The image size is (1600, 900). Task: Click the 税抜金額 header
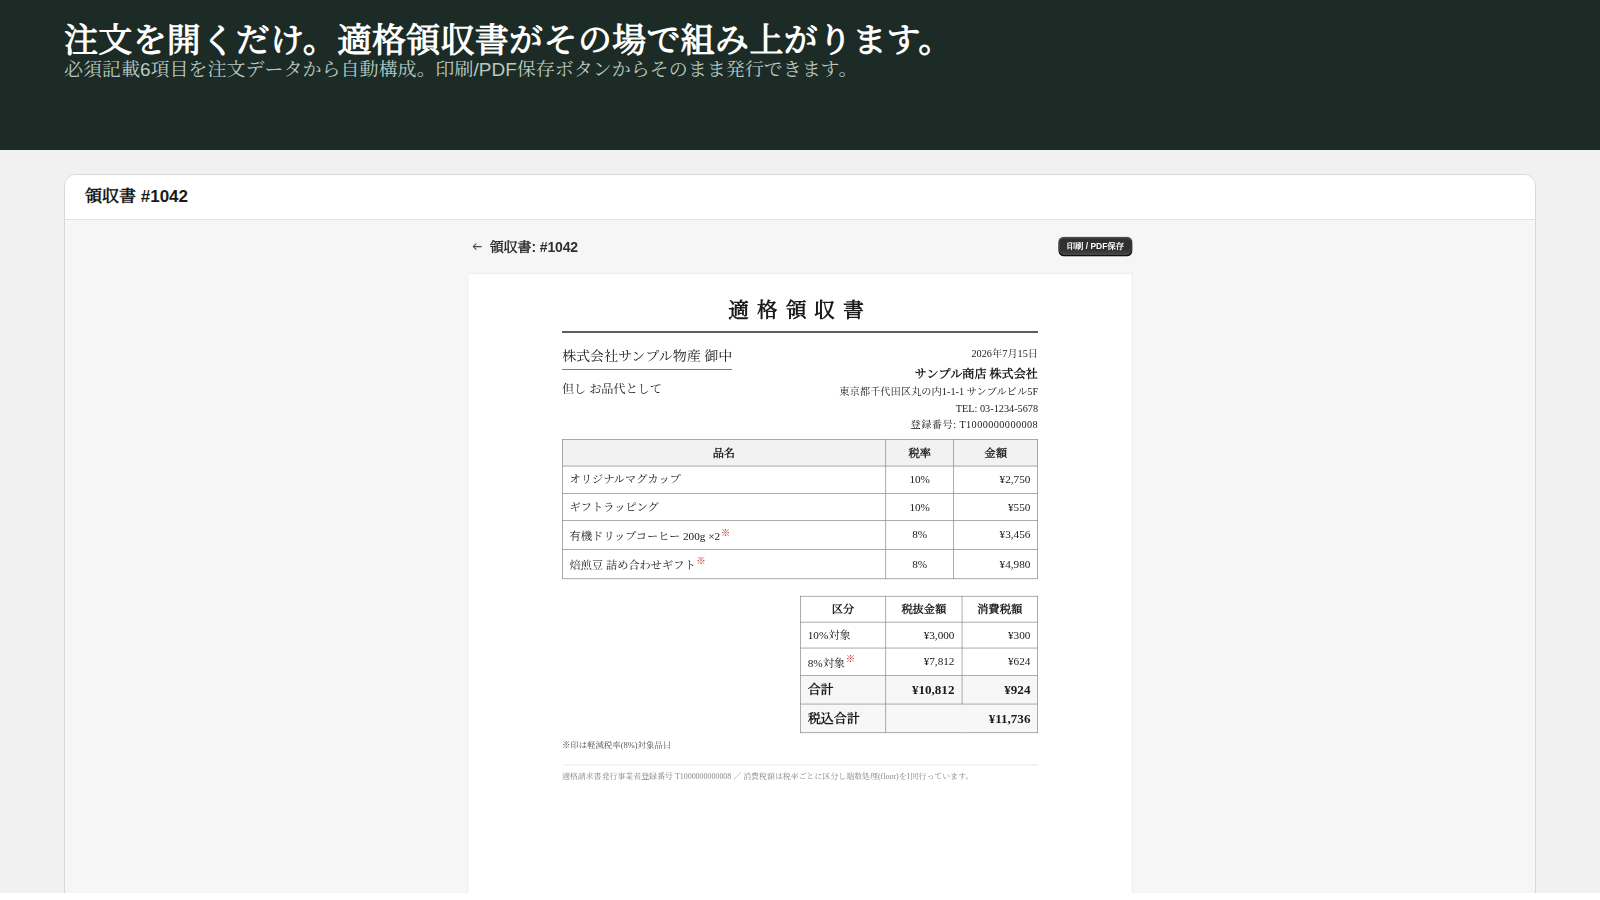click(x=923, y=609)
